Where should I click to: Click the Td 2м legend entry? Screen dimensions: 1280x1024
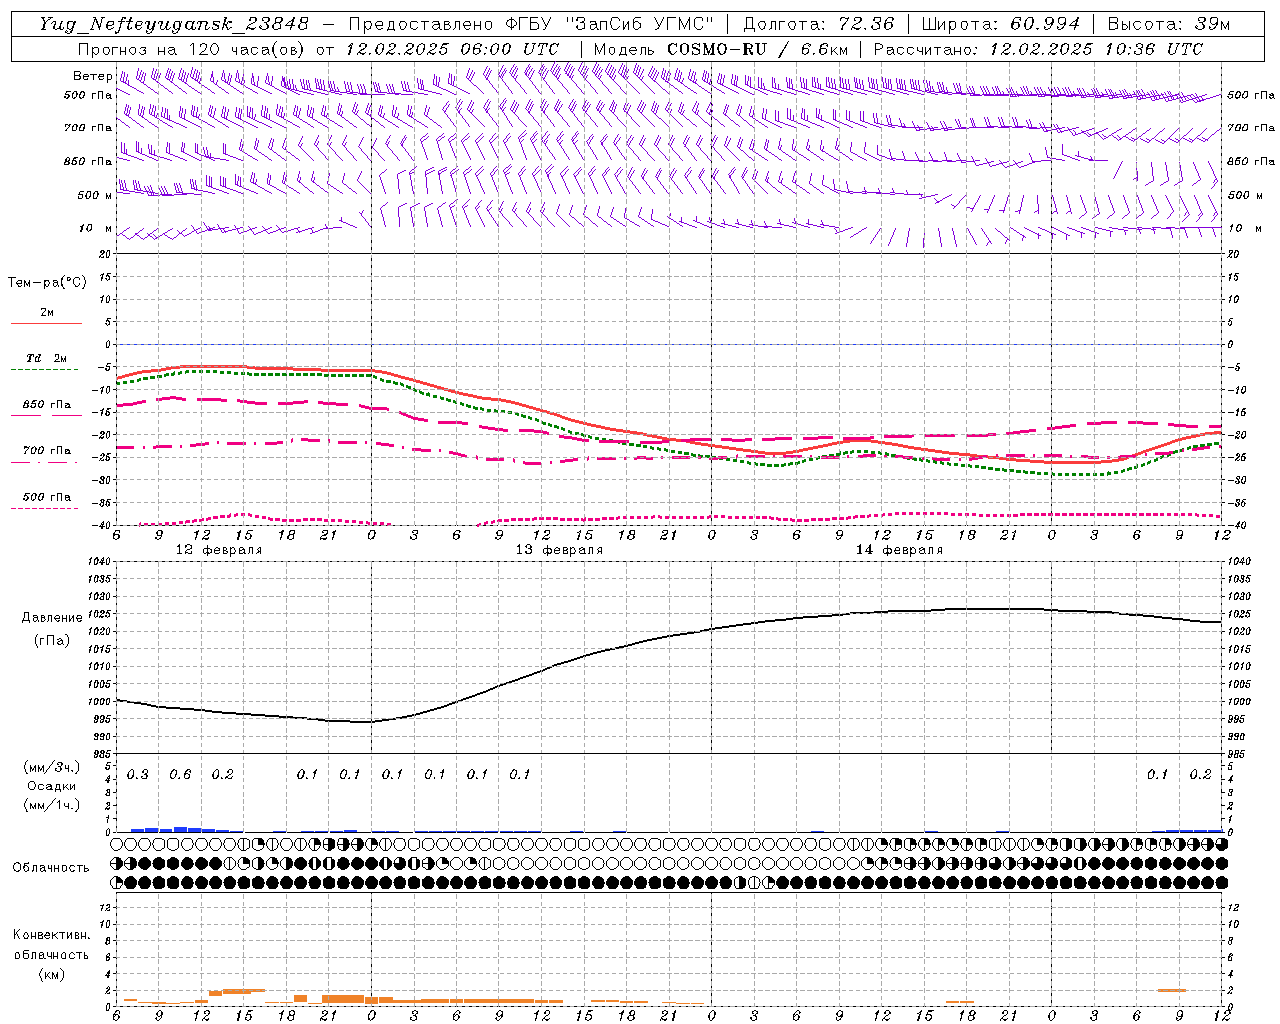[46, 358]
